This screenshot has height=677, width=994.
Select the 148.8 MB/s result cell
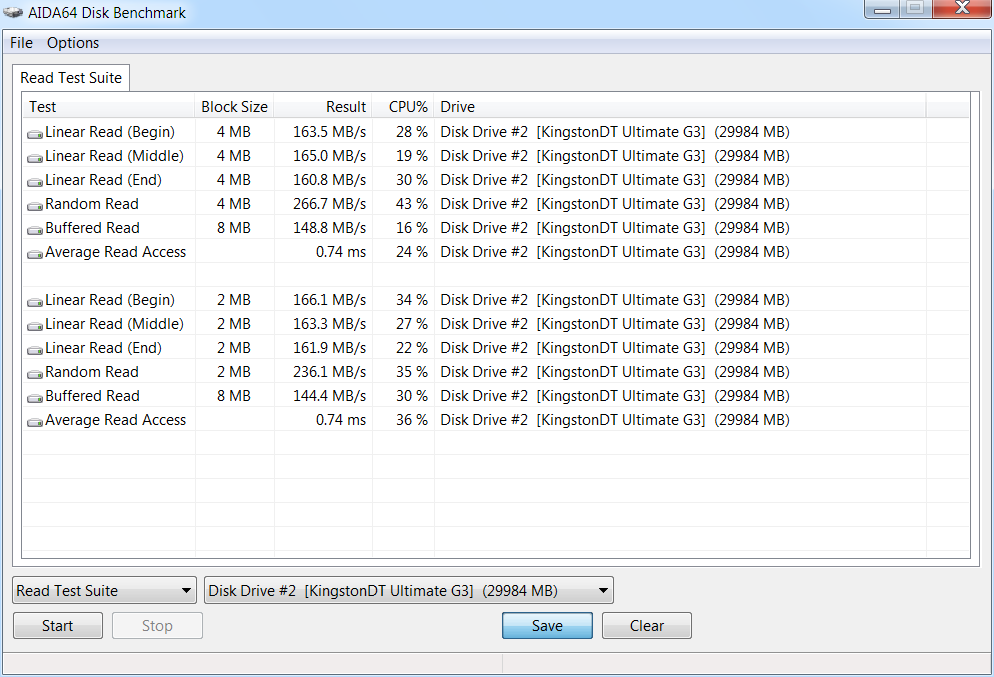pyautogui.click(x=329, y=228)
